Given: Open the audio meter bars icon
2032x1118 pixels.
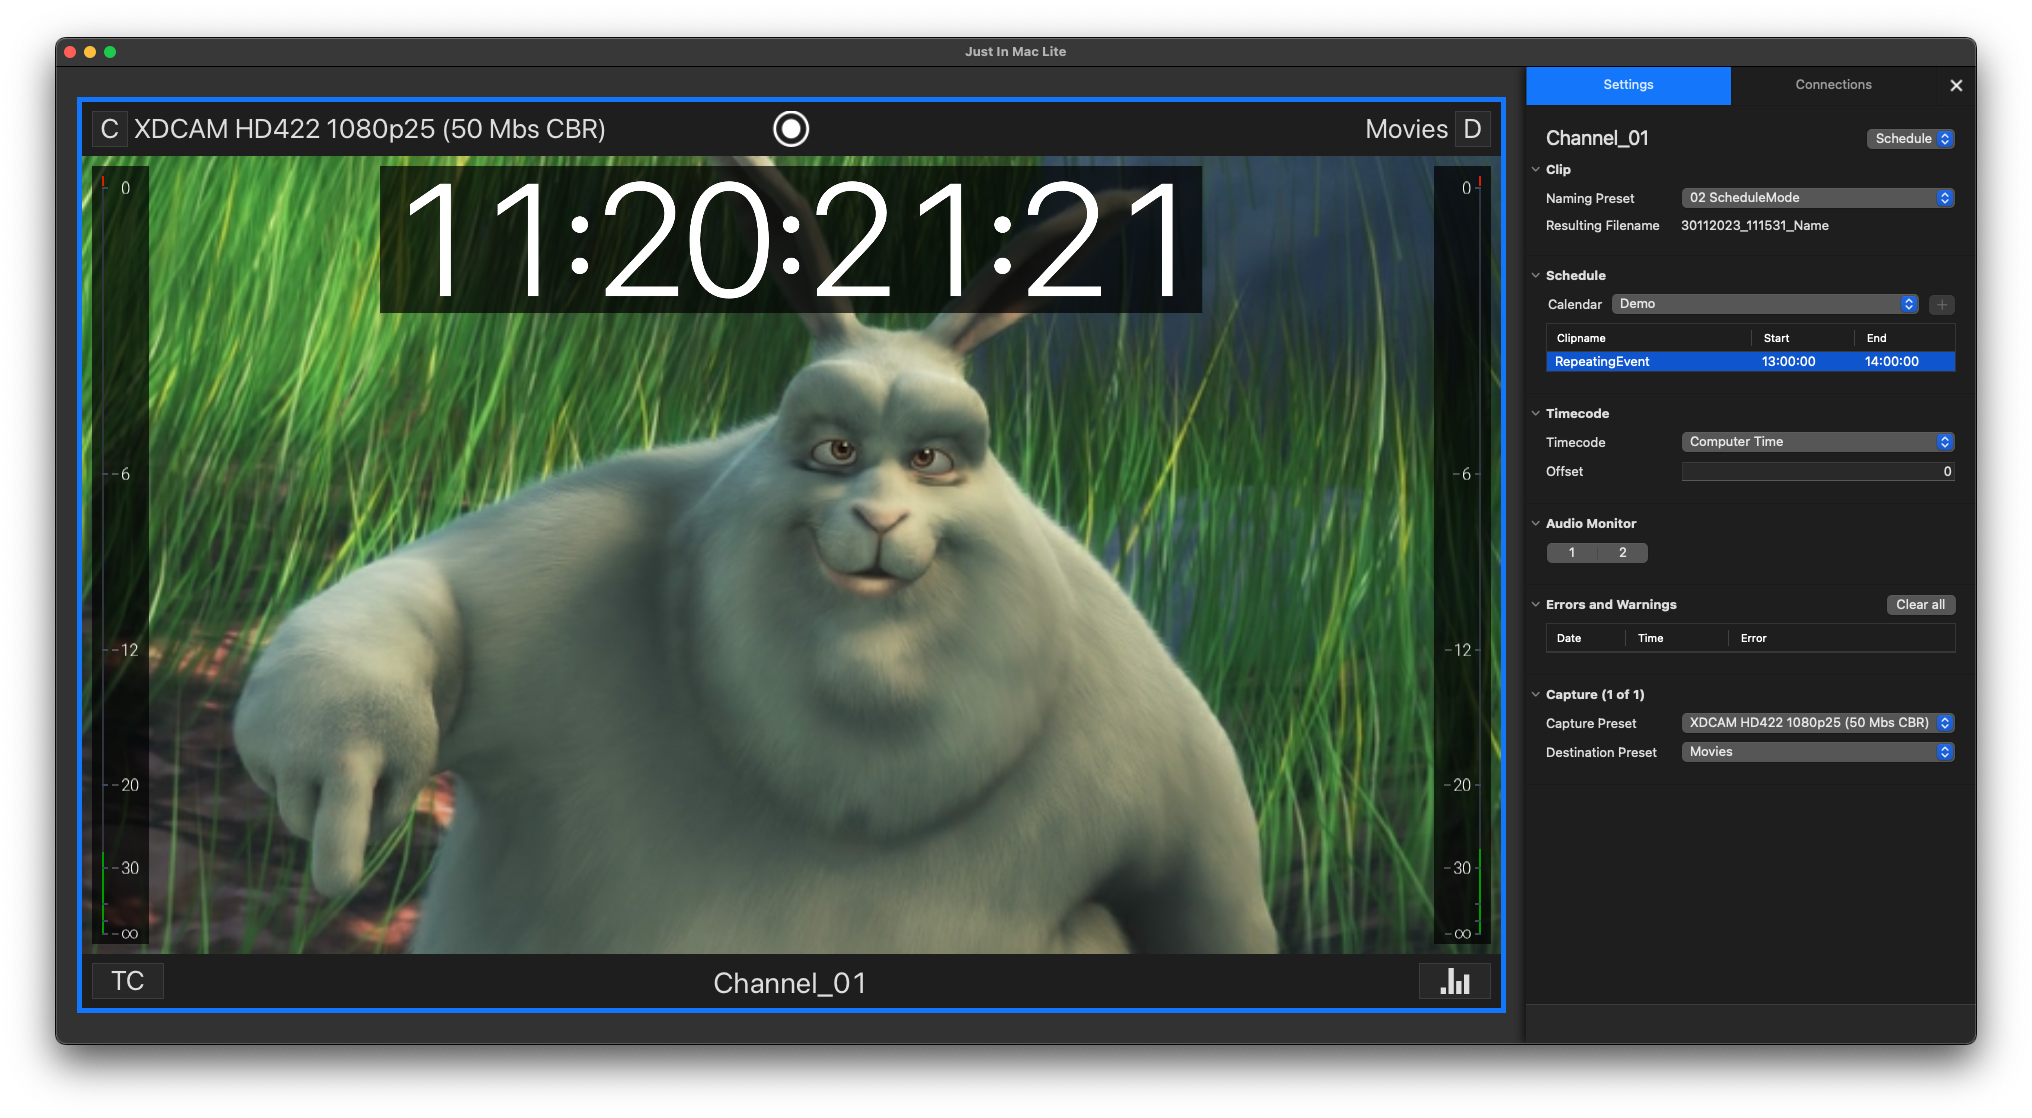Looking at the screenshot, I should [1455, 982].
